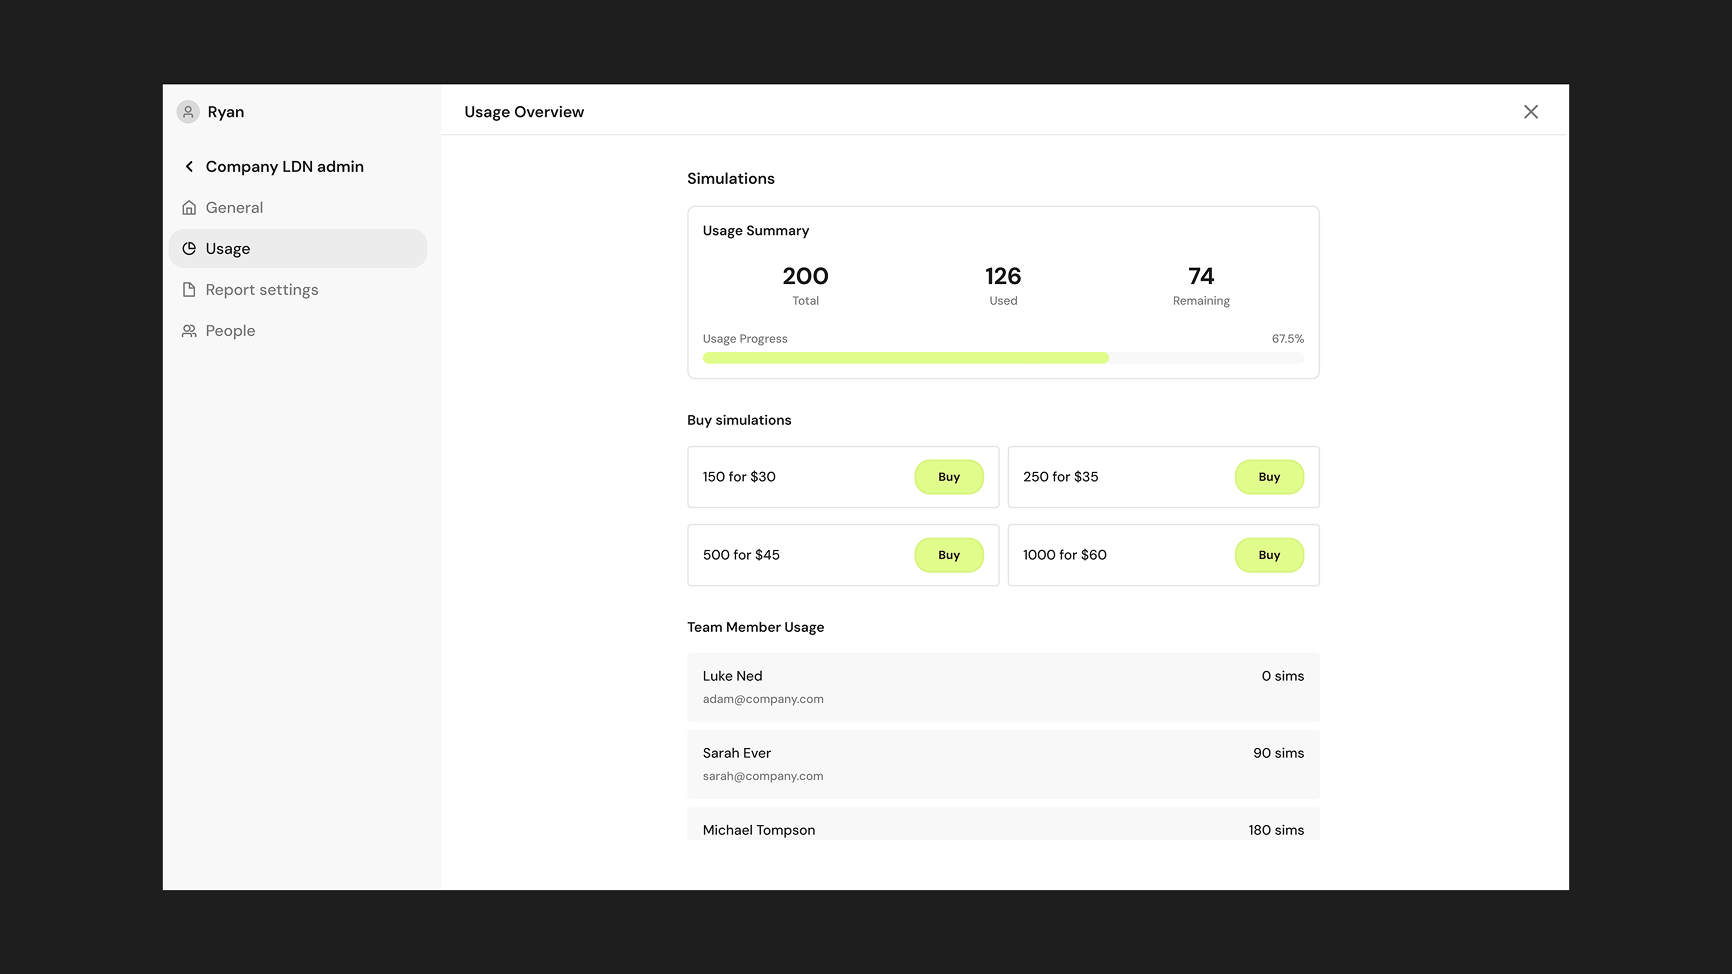
Task: Click the back chevron beside Company LDN admin
Action: 189,167
